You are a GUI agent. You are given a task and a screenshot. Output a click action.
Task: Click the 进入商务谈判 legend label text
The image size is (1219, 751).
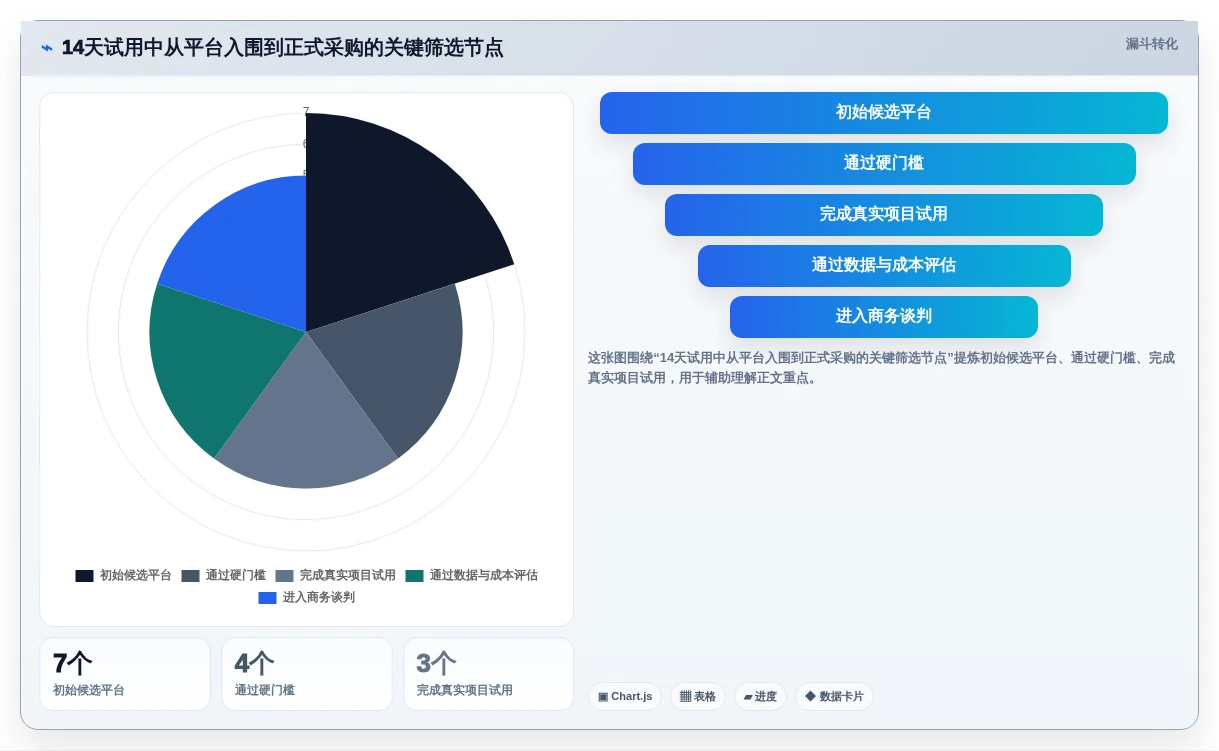point(319,598)
